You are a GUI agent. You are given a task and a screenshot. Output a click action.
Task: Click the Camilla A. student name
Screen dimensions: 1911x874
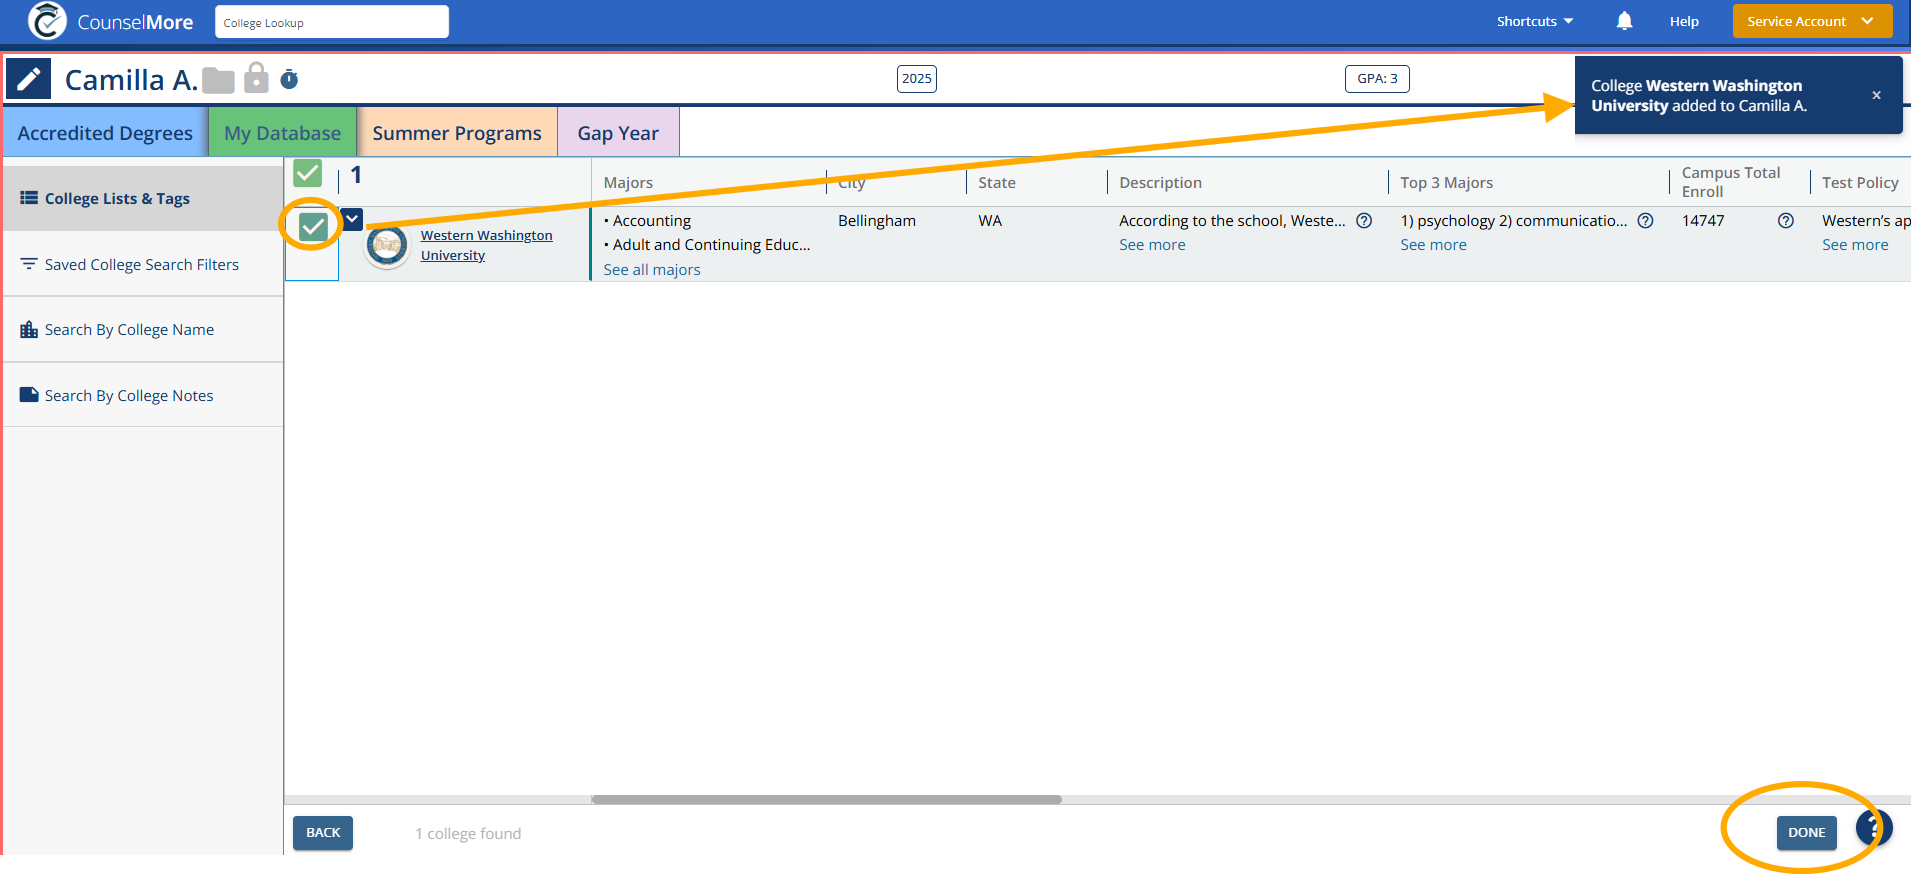click(x=131, y=80)
